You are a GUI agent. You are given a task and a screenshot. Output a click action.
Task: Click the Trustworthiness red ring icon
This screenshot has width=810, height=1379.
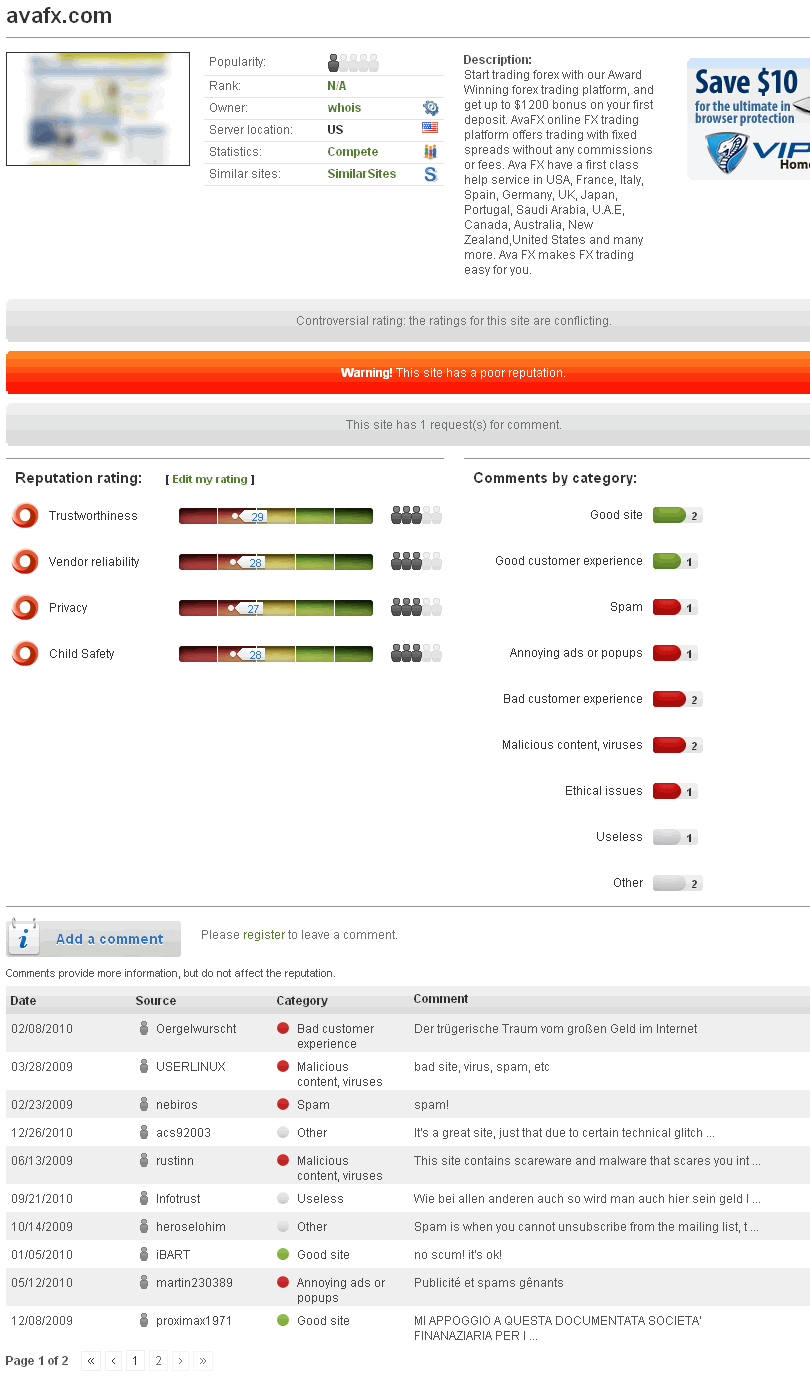pyautogui.click(x=25, y=516)
